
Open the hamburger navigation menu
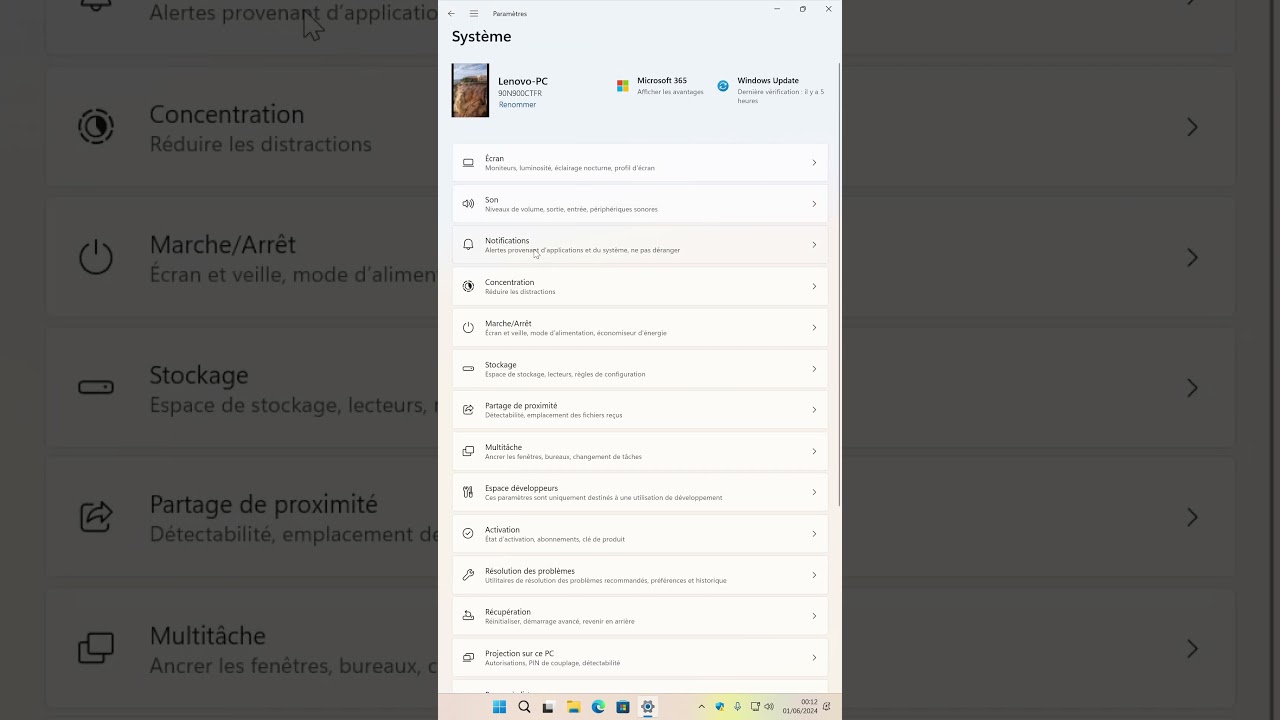474,14
